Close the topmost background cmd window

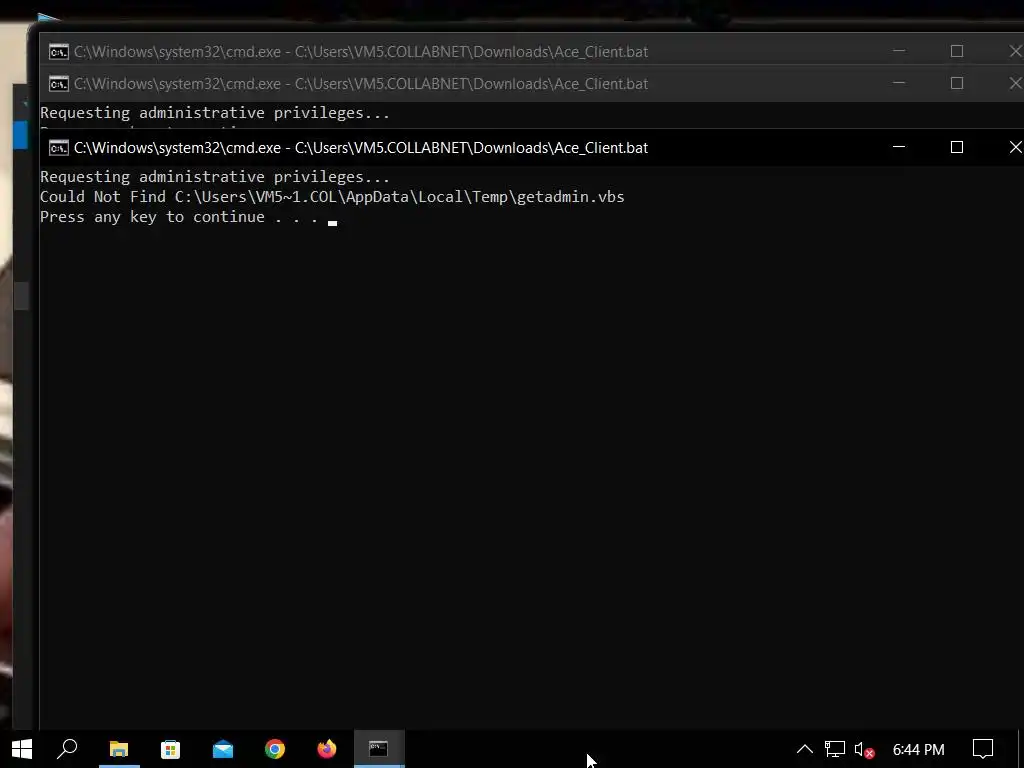(x=1014, y=51)
